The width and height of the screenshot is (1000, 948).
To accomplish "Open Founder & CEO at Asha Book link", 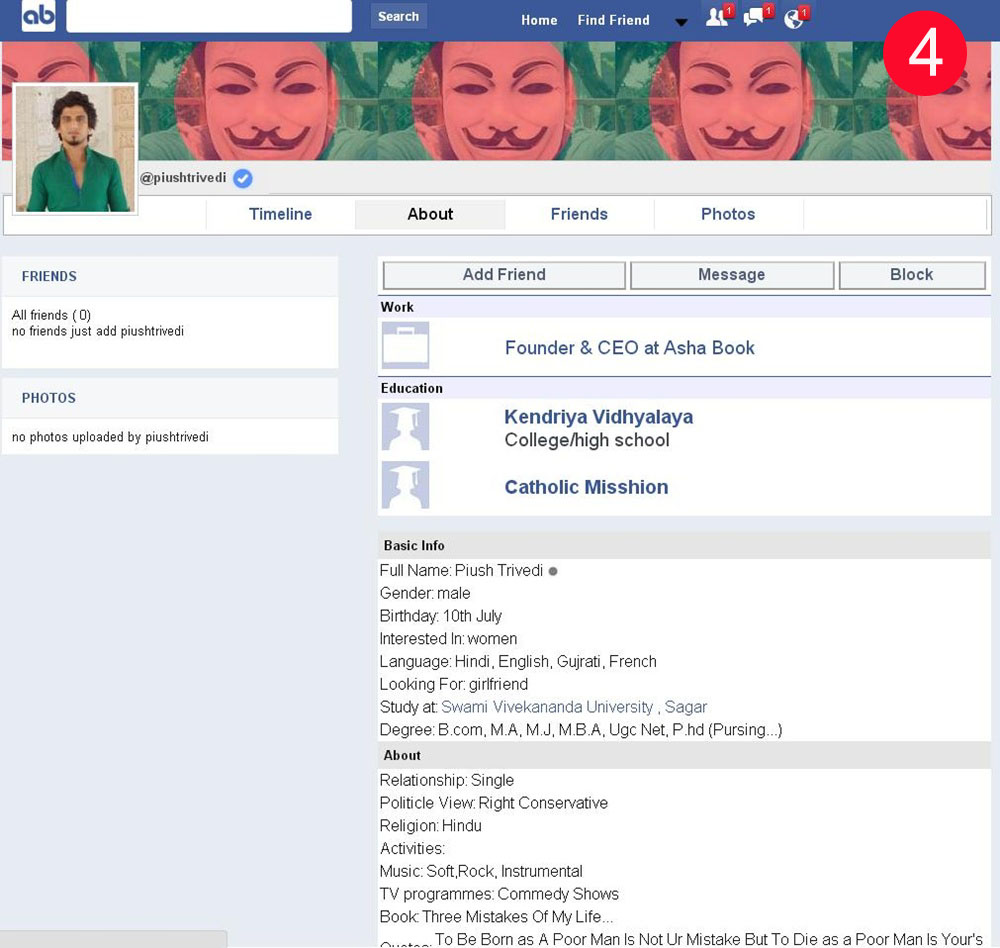I will click(x=629, y=348).
